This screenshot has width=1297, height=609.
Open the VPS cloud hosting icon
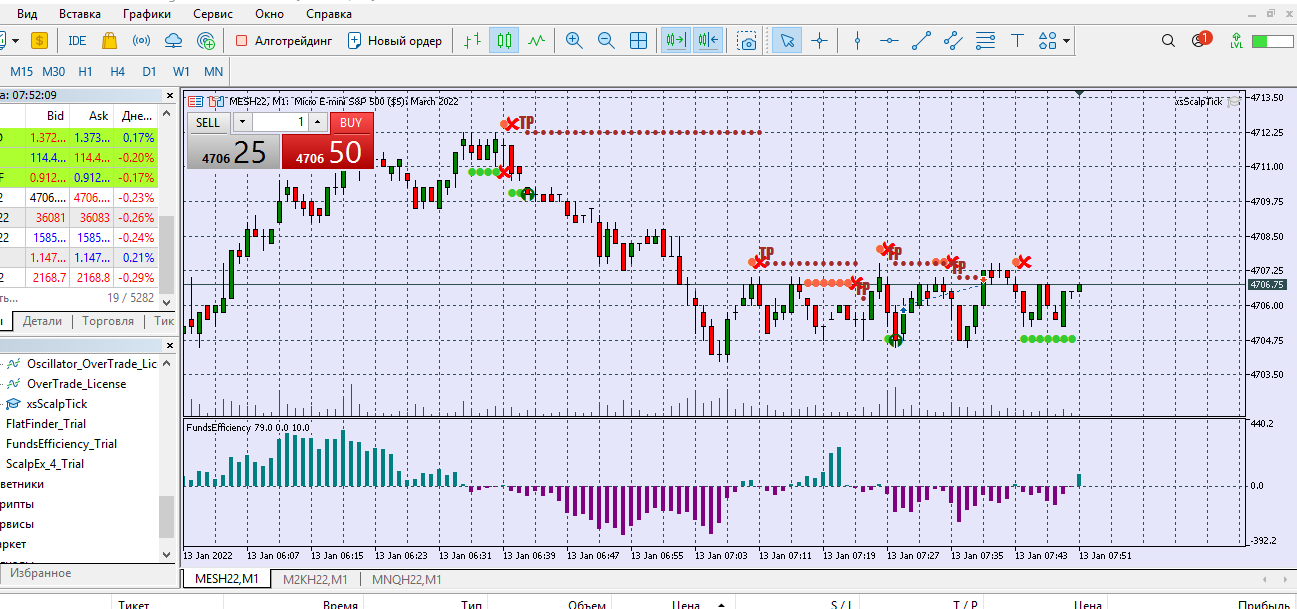[174, 41]
